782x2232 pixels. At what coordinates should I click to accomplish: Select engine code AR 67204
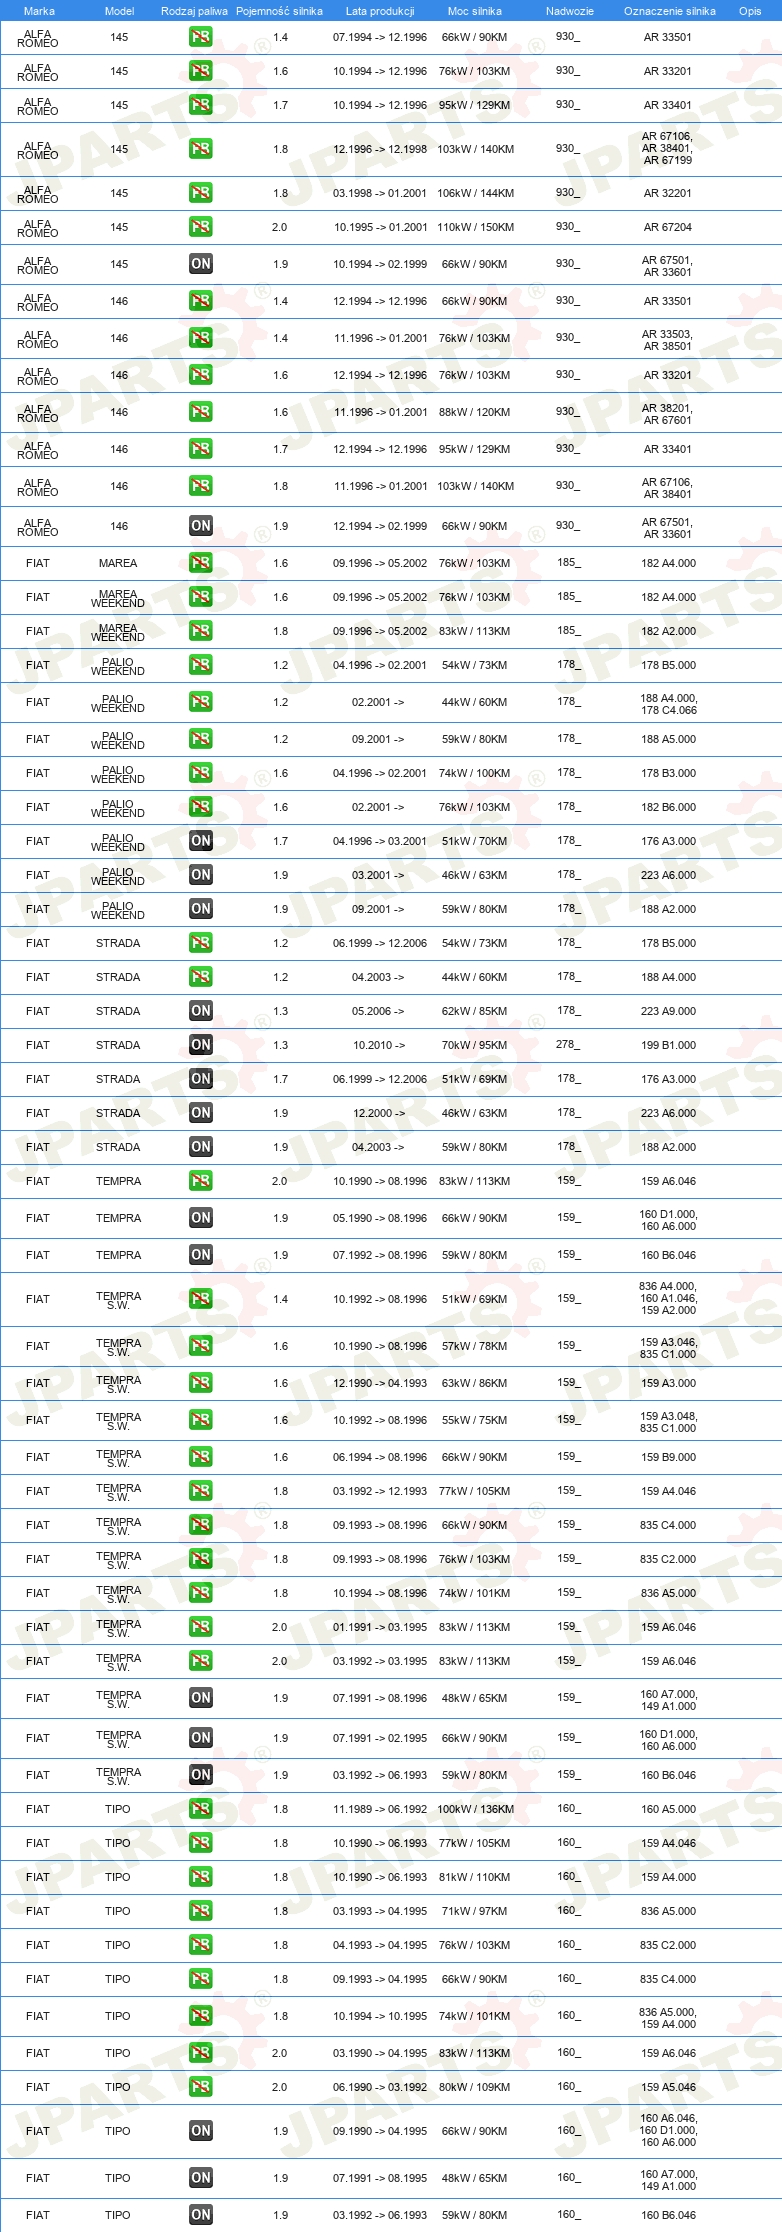[668, 227]
